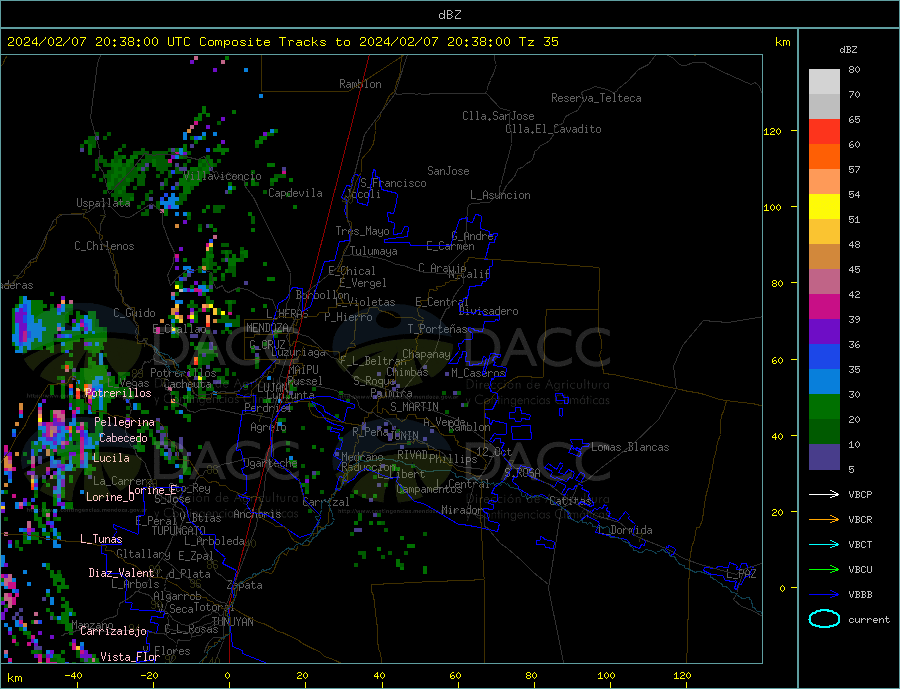Click the Composite Tracks timestamp header text

282,42
